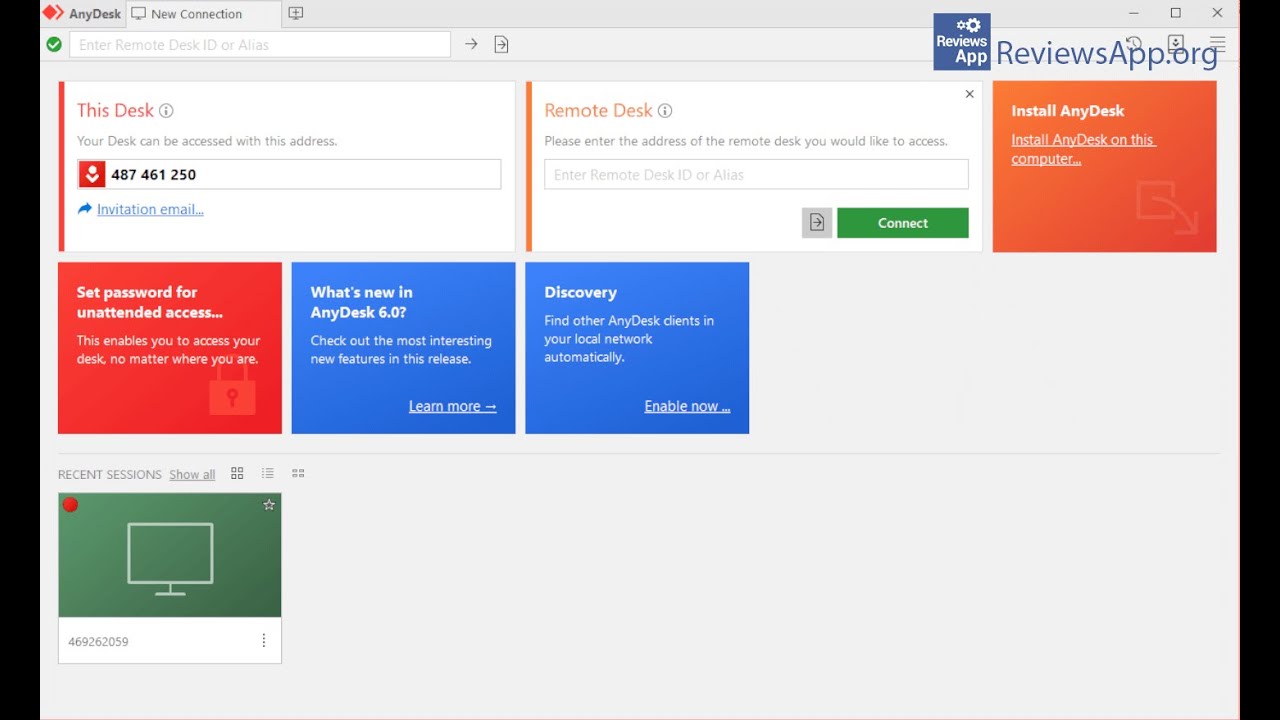Click the file transfer icon in top toolbar

(501, 44)
